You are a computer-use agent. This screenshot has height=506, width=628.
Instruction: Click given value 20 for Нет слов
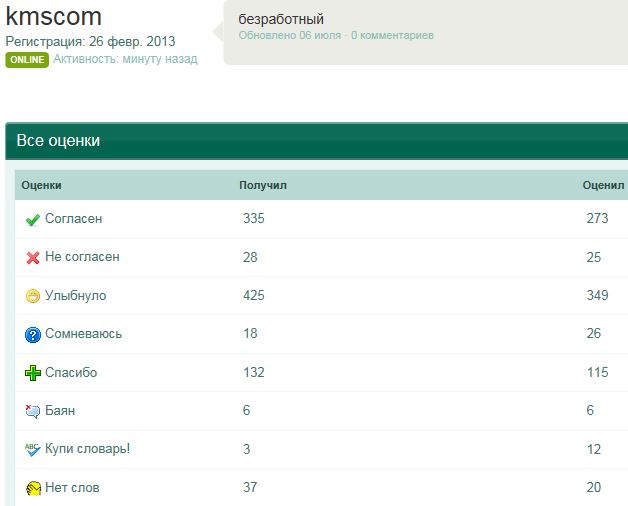click(x=594, y=487)
